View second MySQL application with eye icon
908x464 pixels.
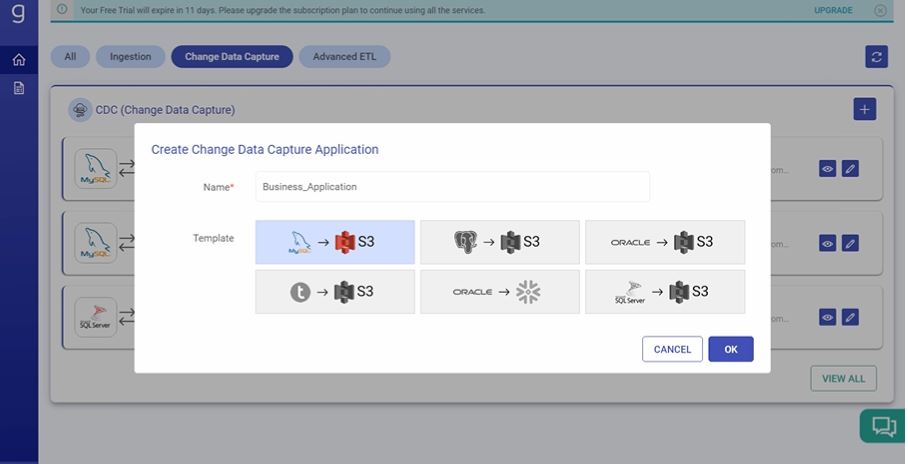pos(828,243)
